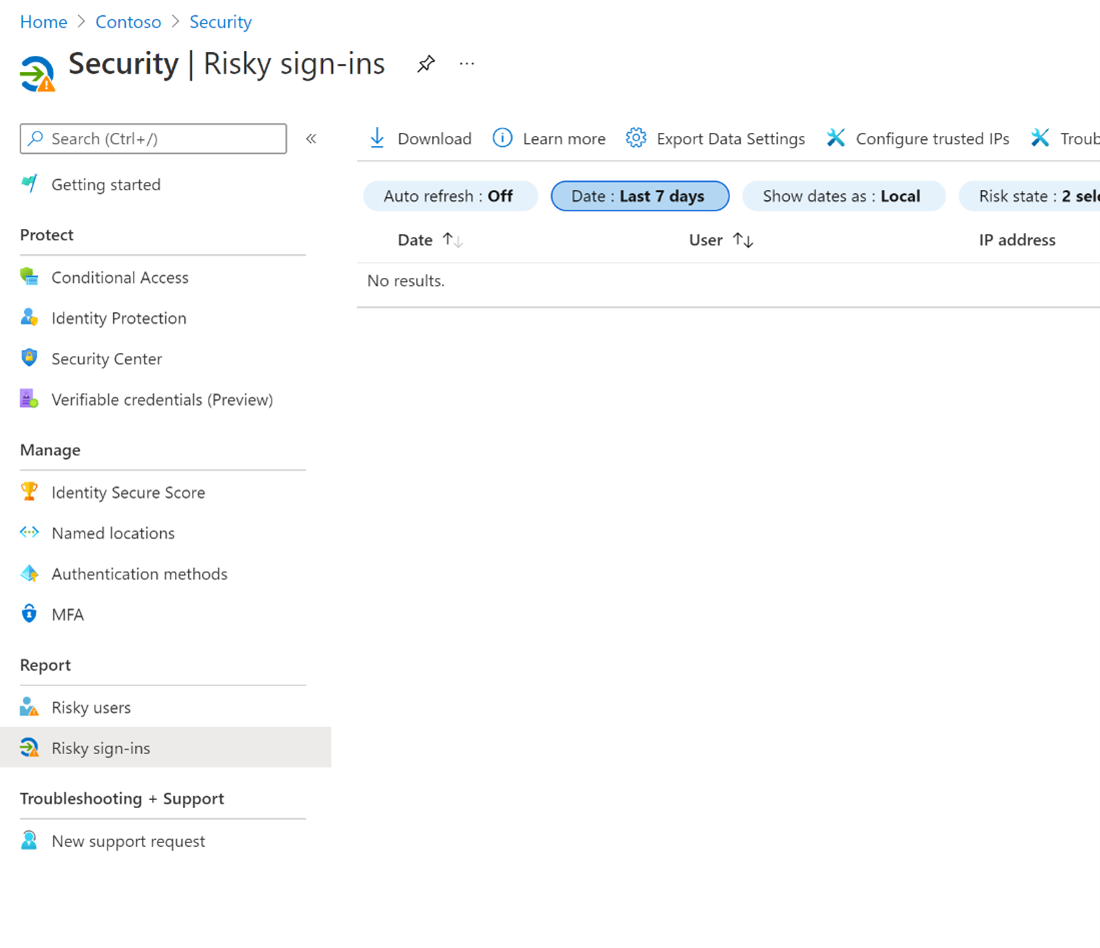1100x948 pixels.
Task: Click the Contoso breadcrumb link
Action: [x=128, y=21]
